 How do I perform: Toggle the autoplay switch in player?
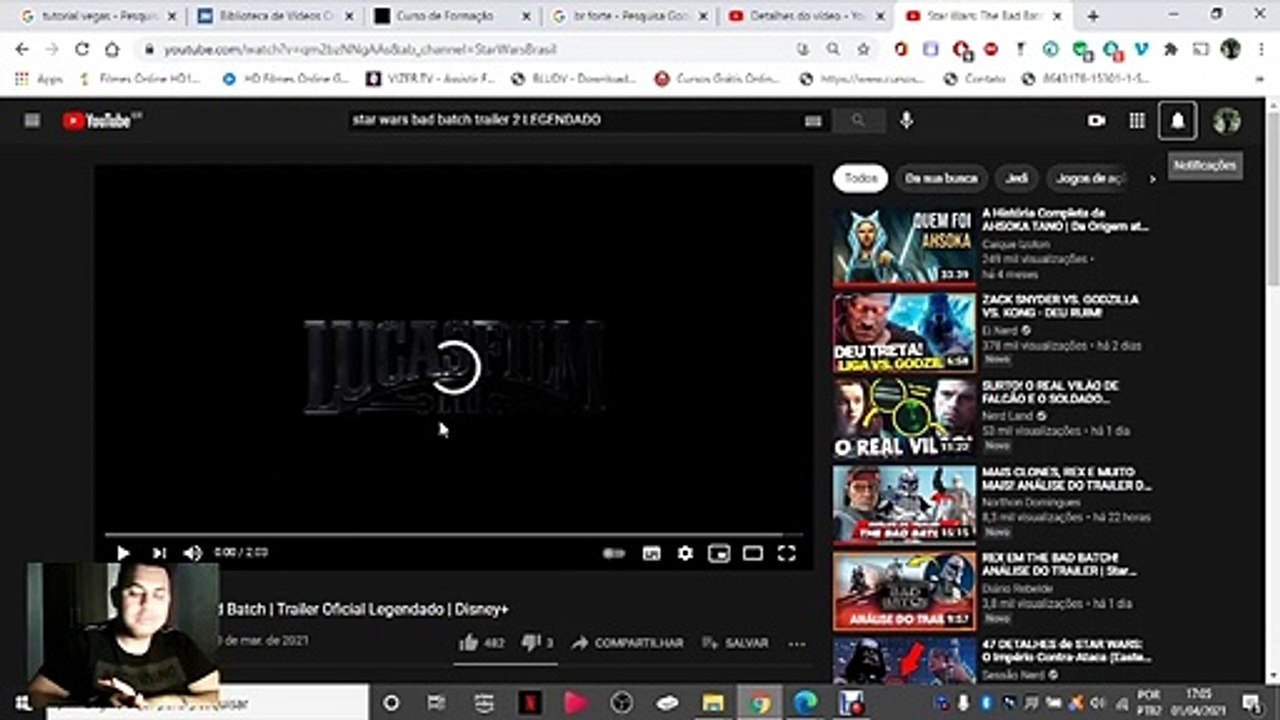(614, 553)
